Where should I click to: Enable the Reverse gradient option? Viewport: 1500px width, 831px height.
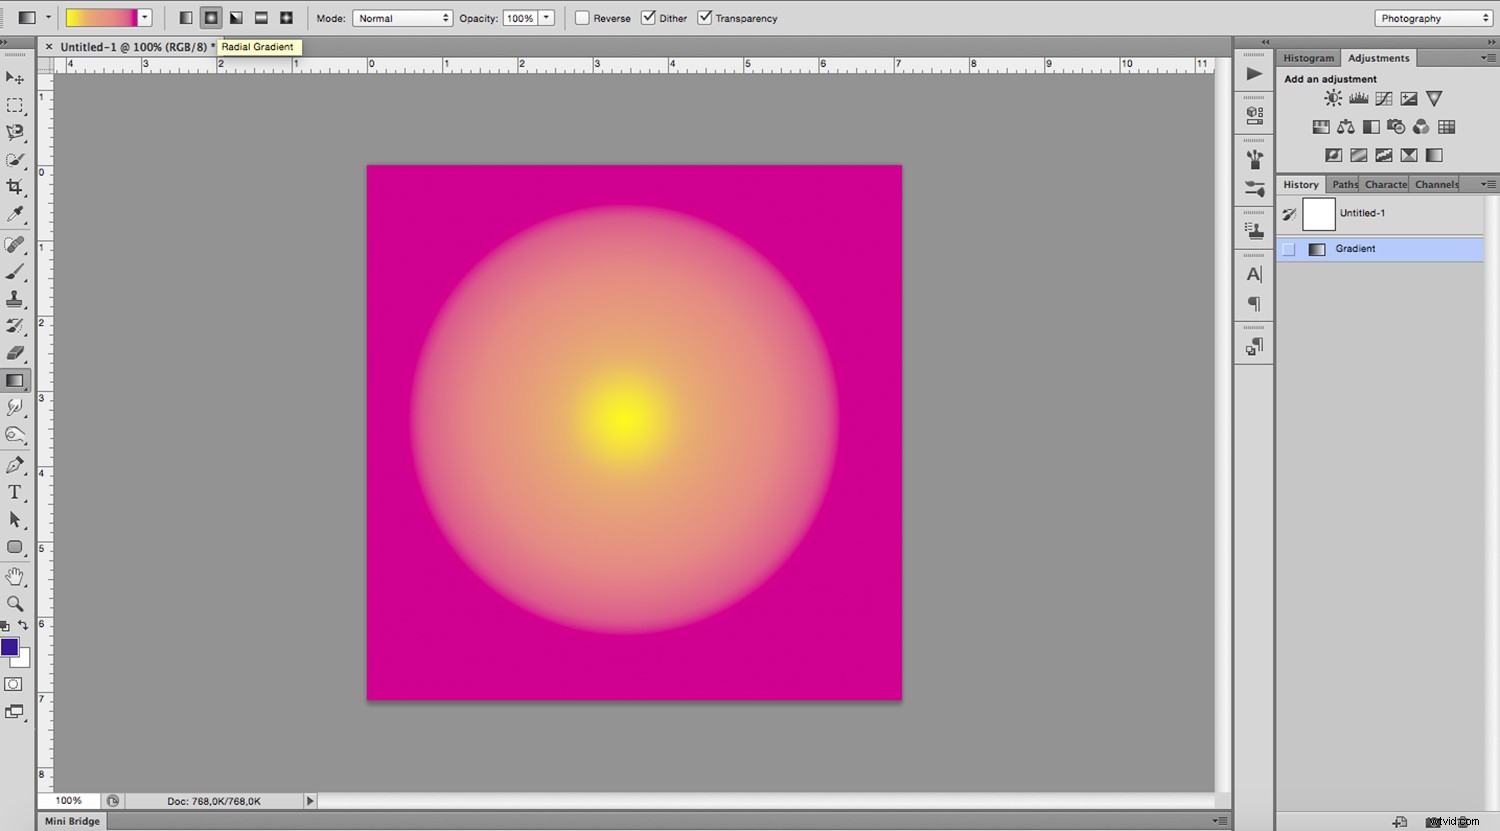581,17
